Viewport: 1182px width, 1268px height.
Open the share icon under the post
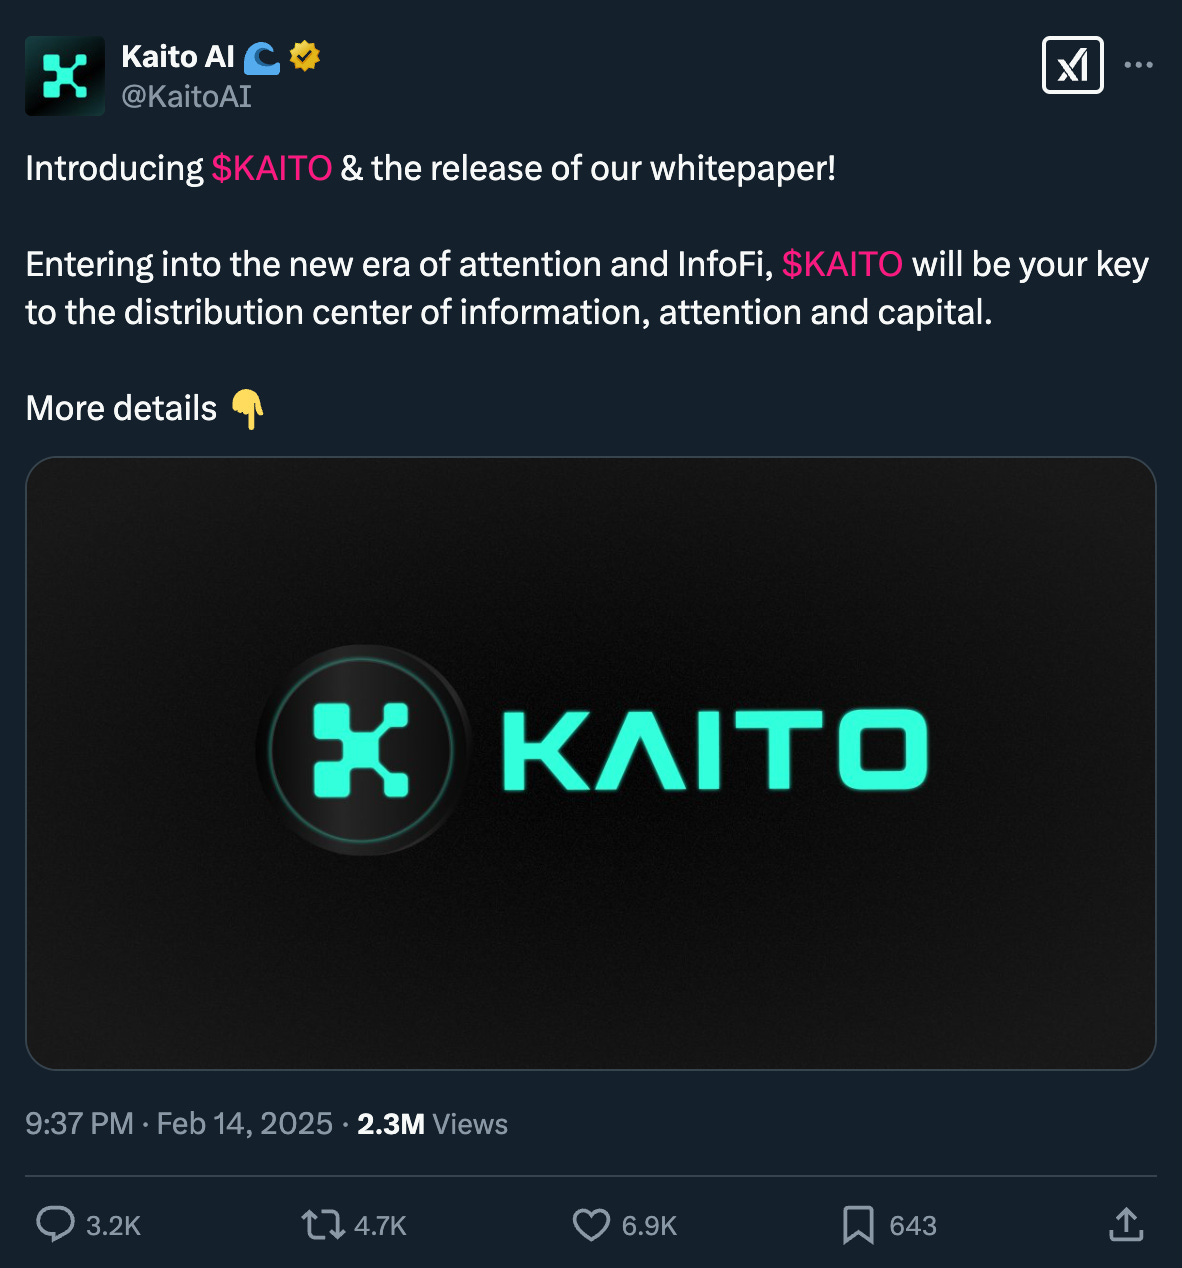coord(1125,1224)
